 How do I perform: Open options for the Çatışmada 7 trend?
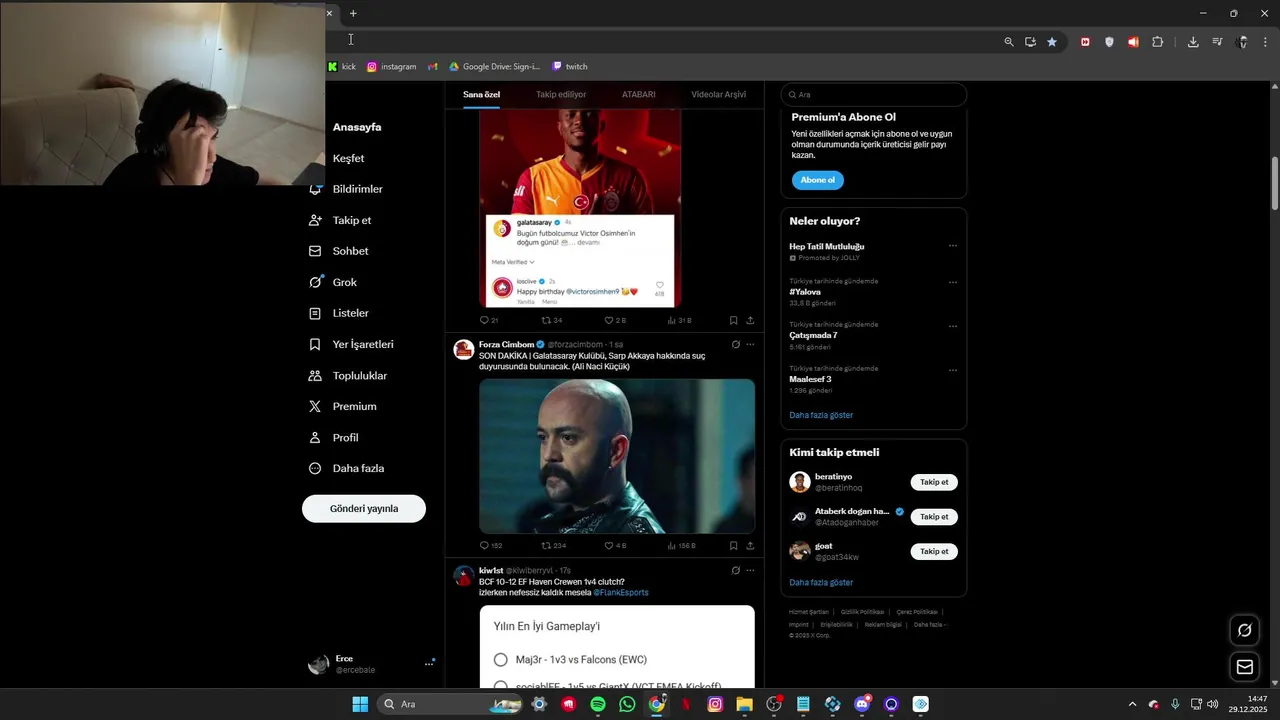tap(952, 326)
